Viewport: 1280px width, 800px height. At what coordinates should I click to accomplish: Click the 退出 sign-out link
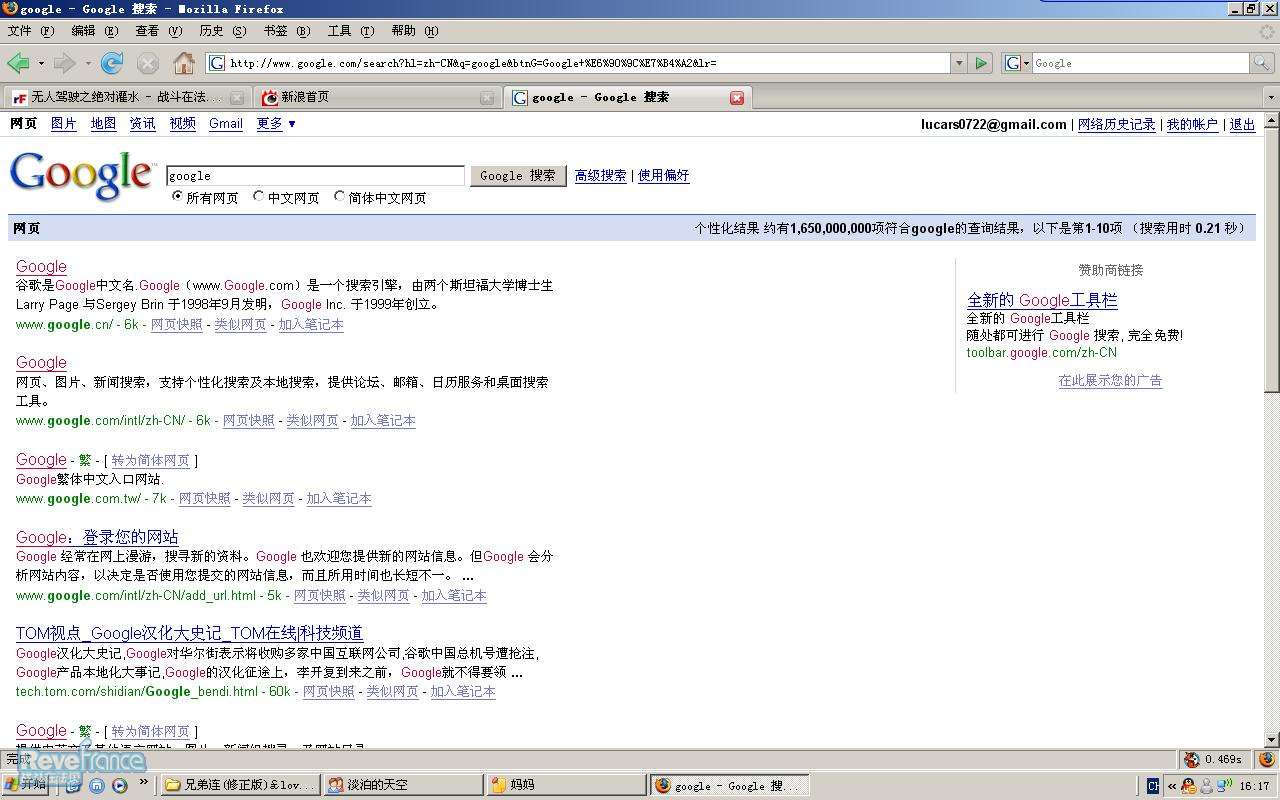tap(1242, 125)
